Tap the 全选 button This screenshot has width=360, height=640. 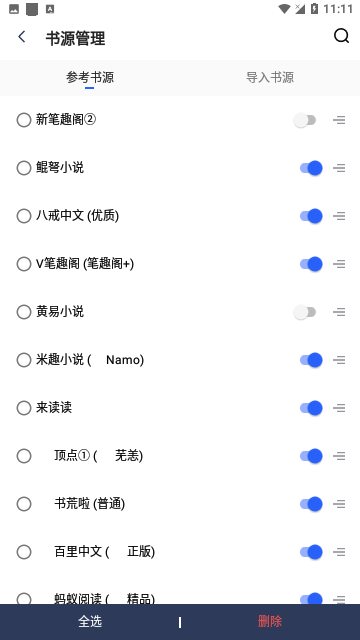pos(90,622)
